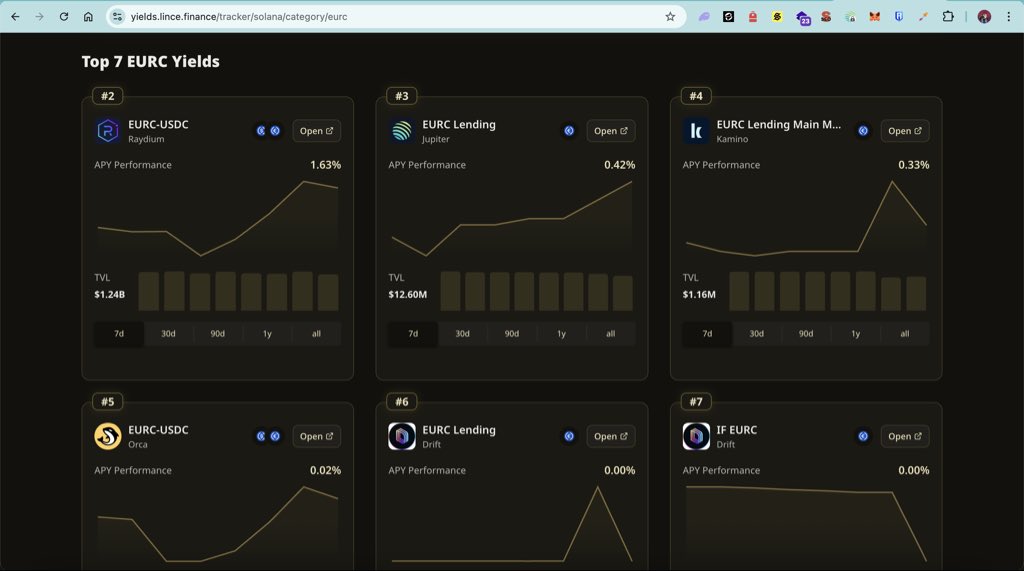Select 30d range on Raydium card
This screenshot has width=1024, height=571.
168,334
